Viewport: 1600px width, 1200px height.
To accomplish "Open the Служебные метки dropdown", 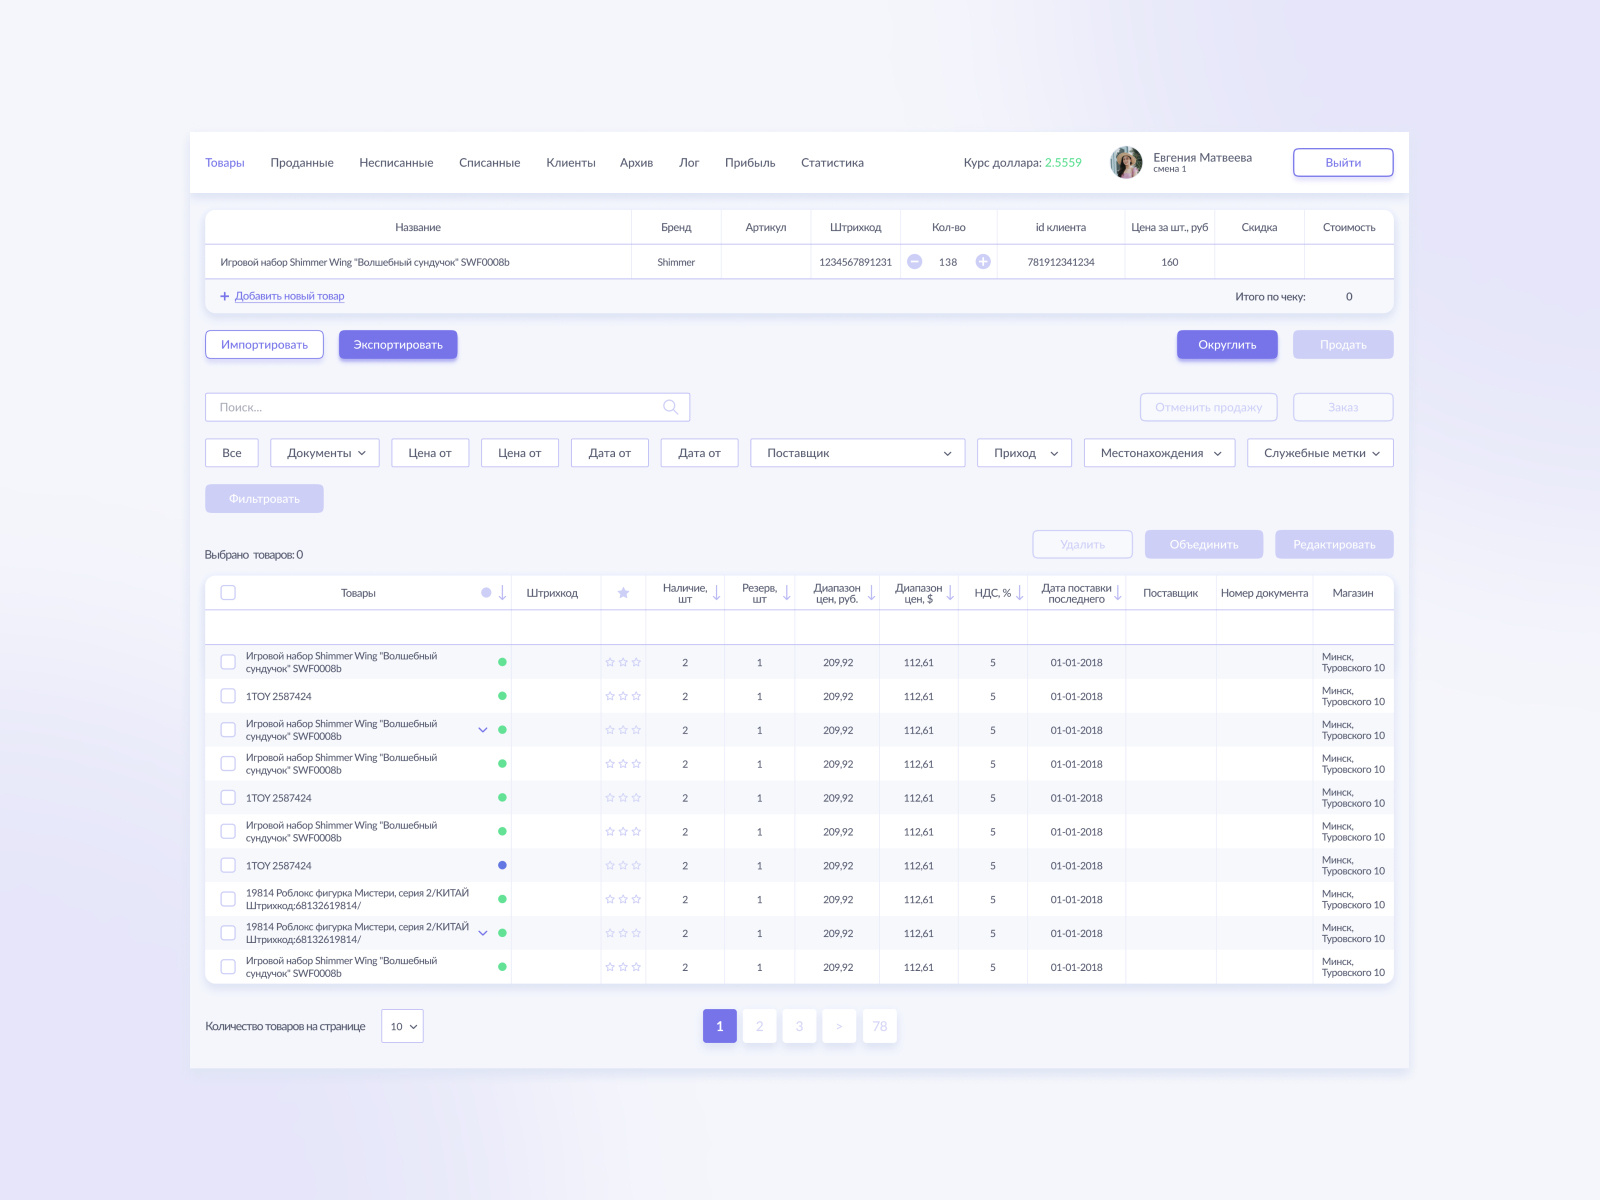I will pos(1320,452).
